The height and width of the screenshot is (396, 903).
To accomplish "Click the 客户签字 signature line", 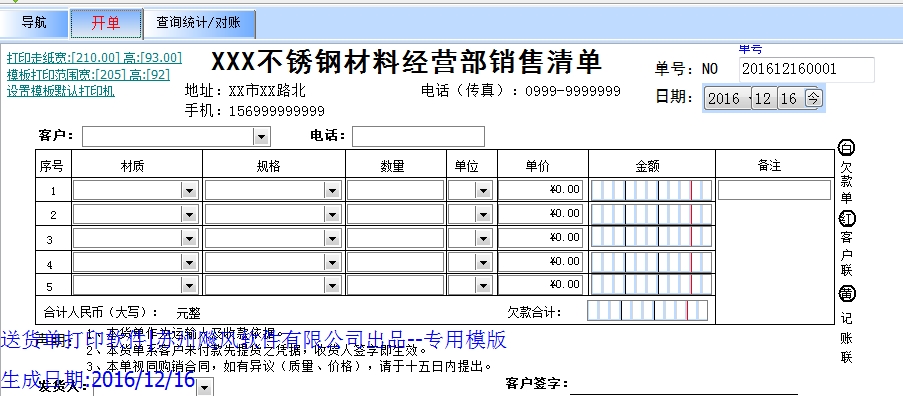I will pyautogui.click(x=684, y=394).
